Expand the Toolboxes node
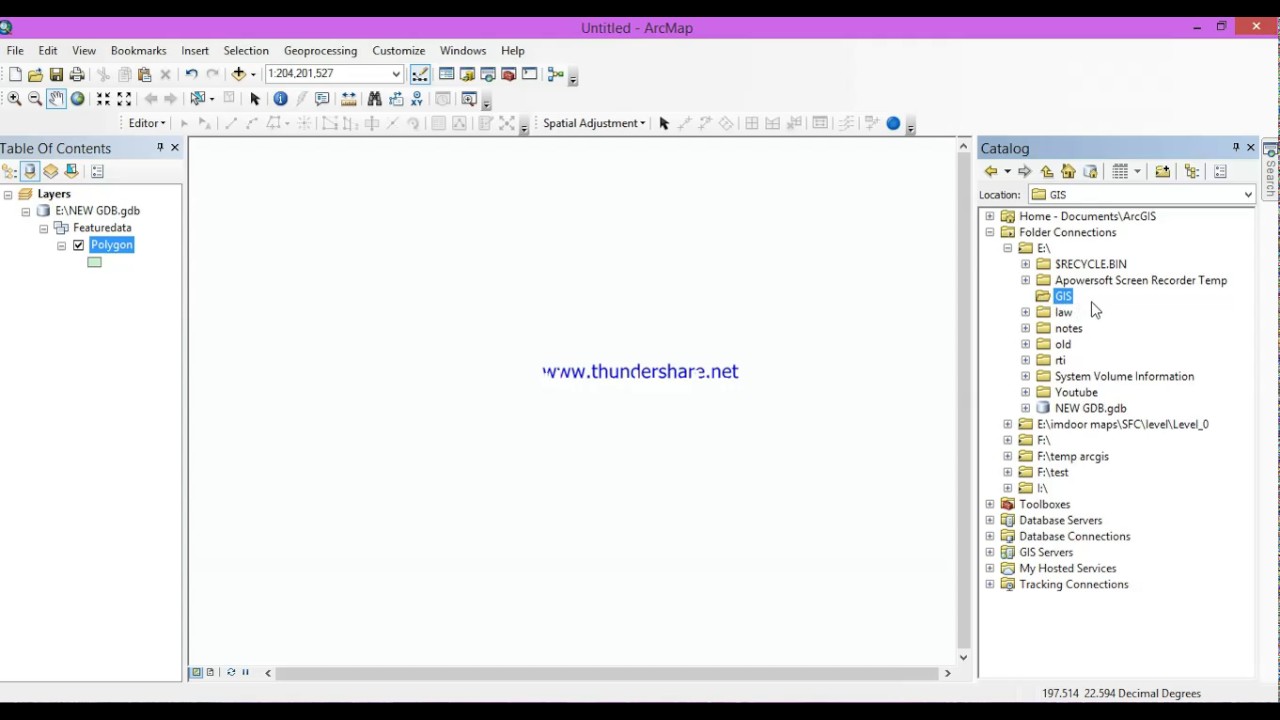 click(x=990, y=504)
